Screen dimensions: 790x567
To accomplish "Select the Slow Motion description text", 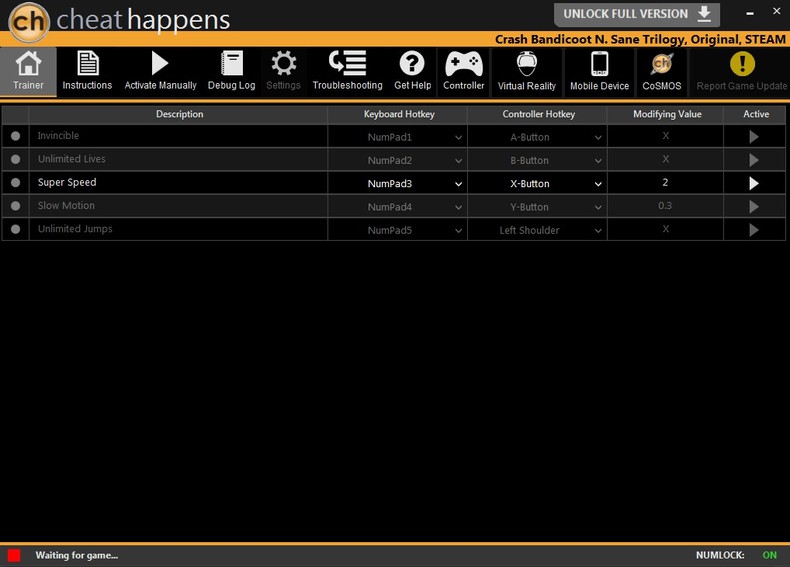I will click(66, 206).
